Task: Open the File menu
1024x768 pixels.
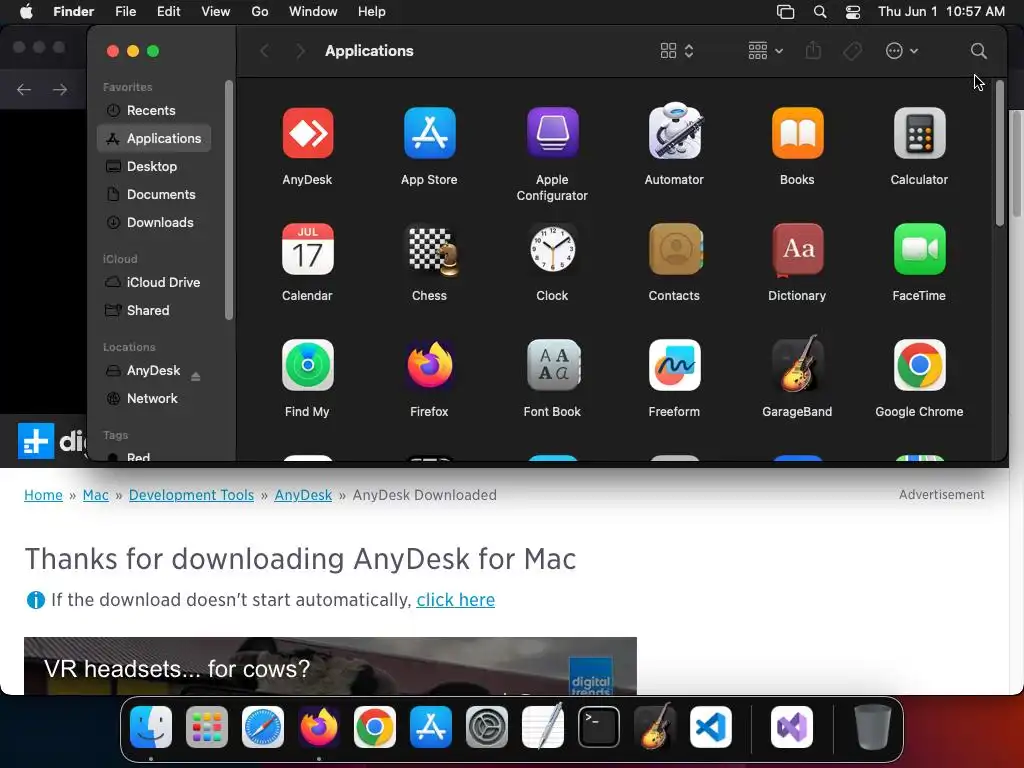Action: click(x=125, y=12)
